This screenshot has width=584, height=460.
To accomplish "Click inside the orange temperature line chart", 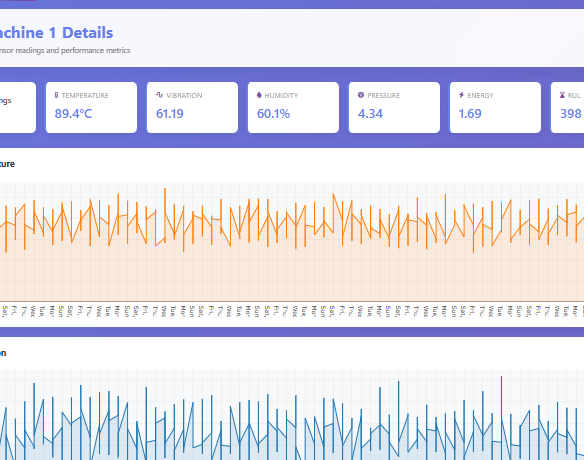I will pyautogui.click(x=292, y=242).
